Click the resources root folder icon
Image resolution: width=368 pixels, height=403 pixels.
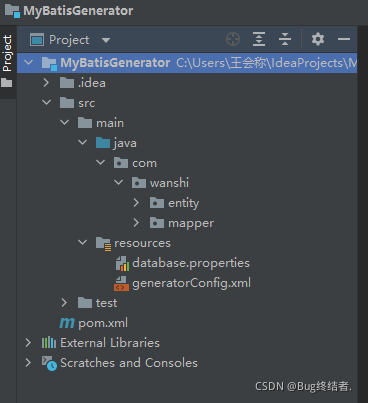tap(103, 243)
